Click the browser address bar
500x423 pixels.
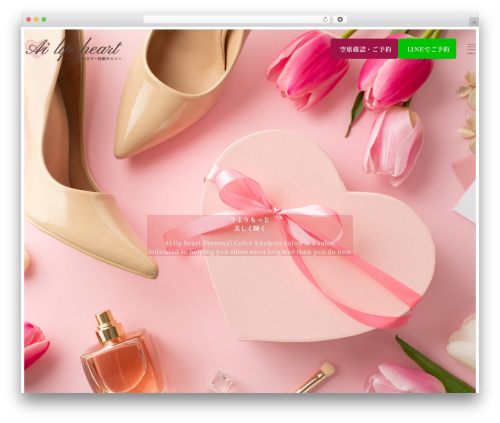click(237, 20)
